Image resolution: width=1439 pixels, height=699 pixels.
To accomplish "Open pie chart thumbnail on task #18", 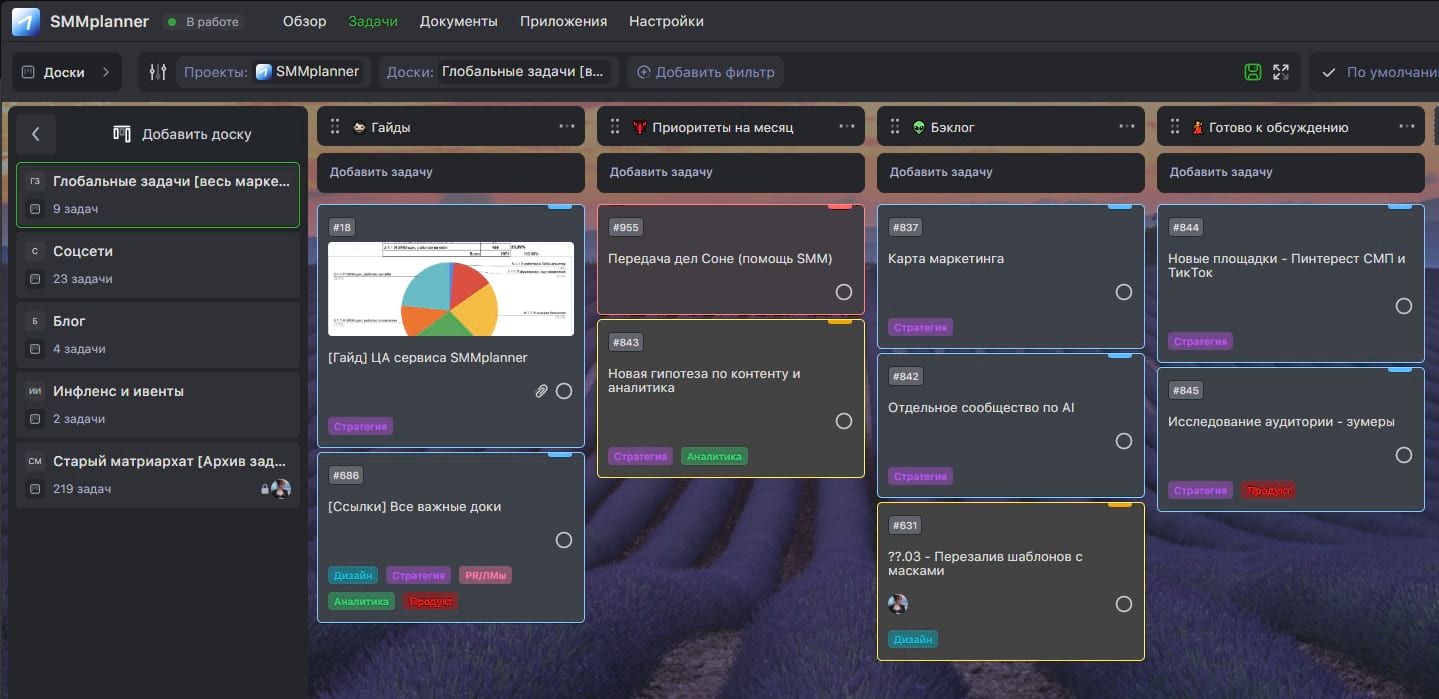I will coord(451,289).
